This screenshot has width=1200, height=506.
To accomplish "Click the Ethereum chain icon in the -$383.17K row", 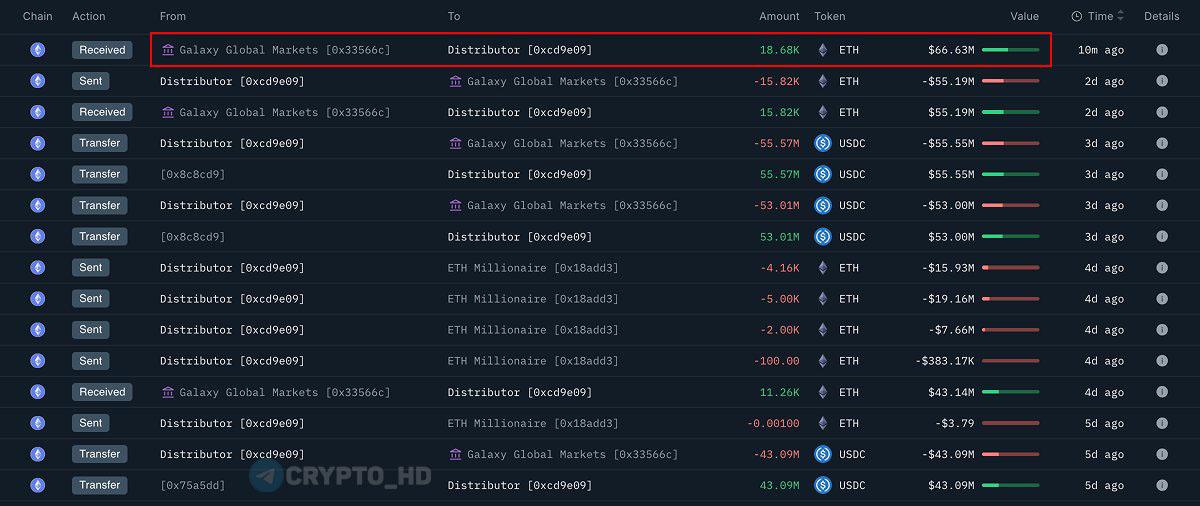I will click(38, 361).
